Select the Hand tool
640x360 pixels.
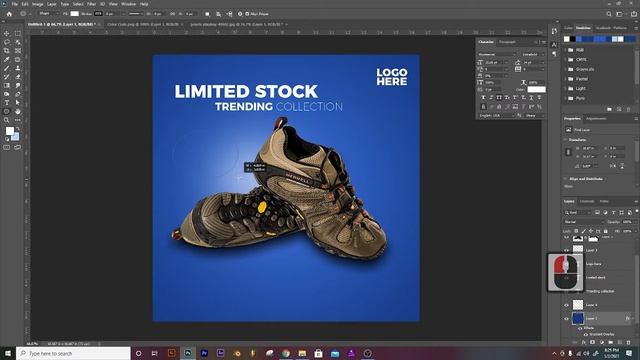tap(18, 111)
